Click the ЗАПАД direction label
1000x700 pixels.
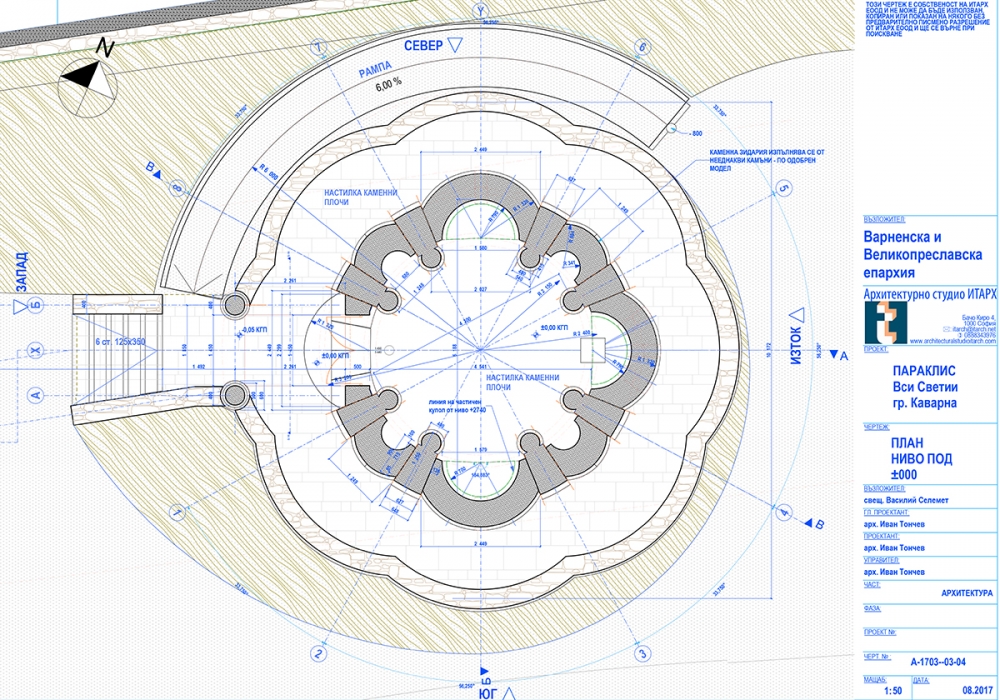22,273
